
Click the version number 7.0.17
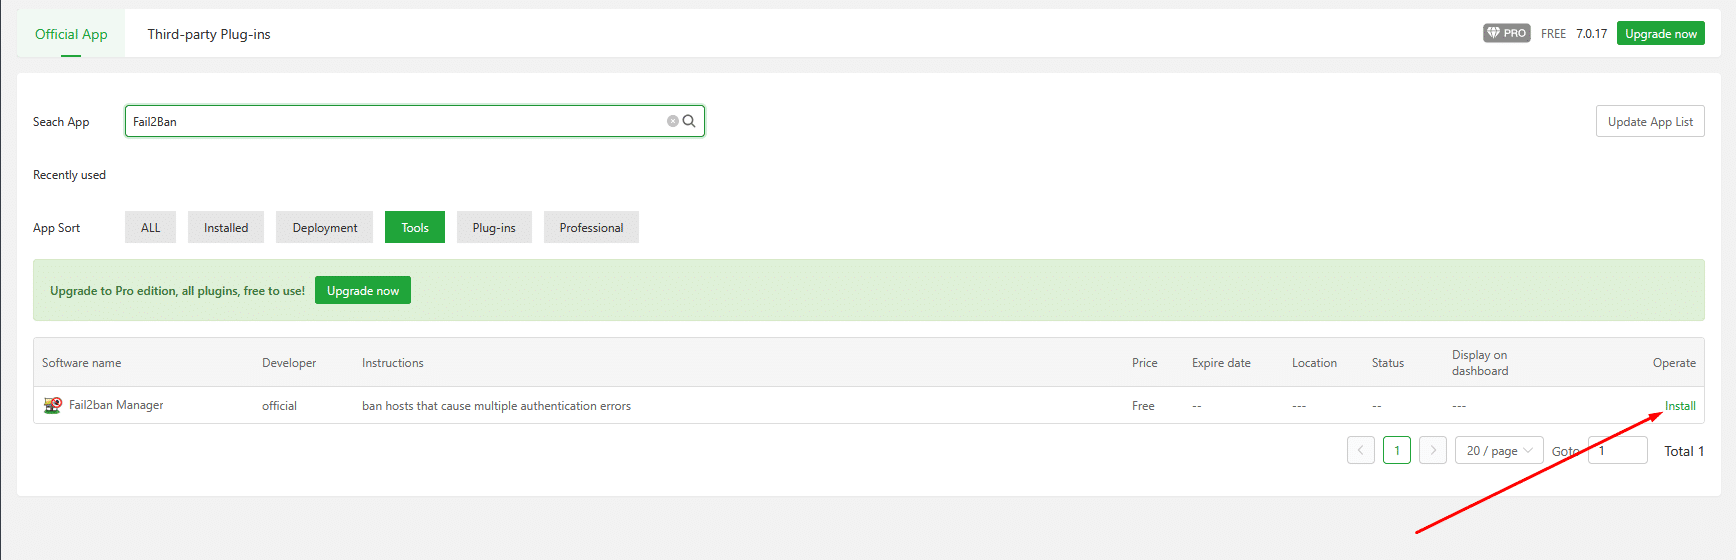[x=1591, y=33]
